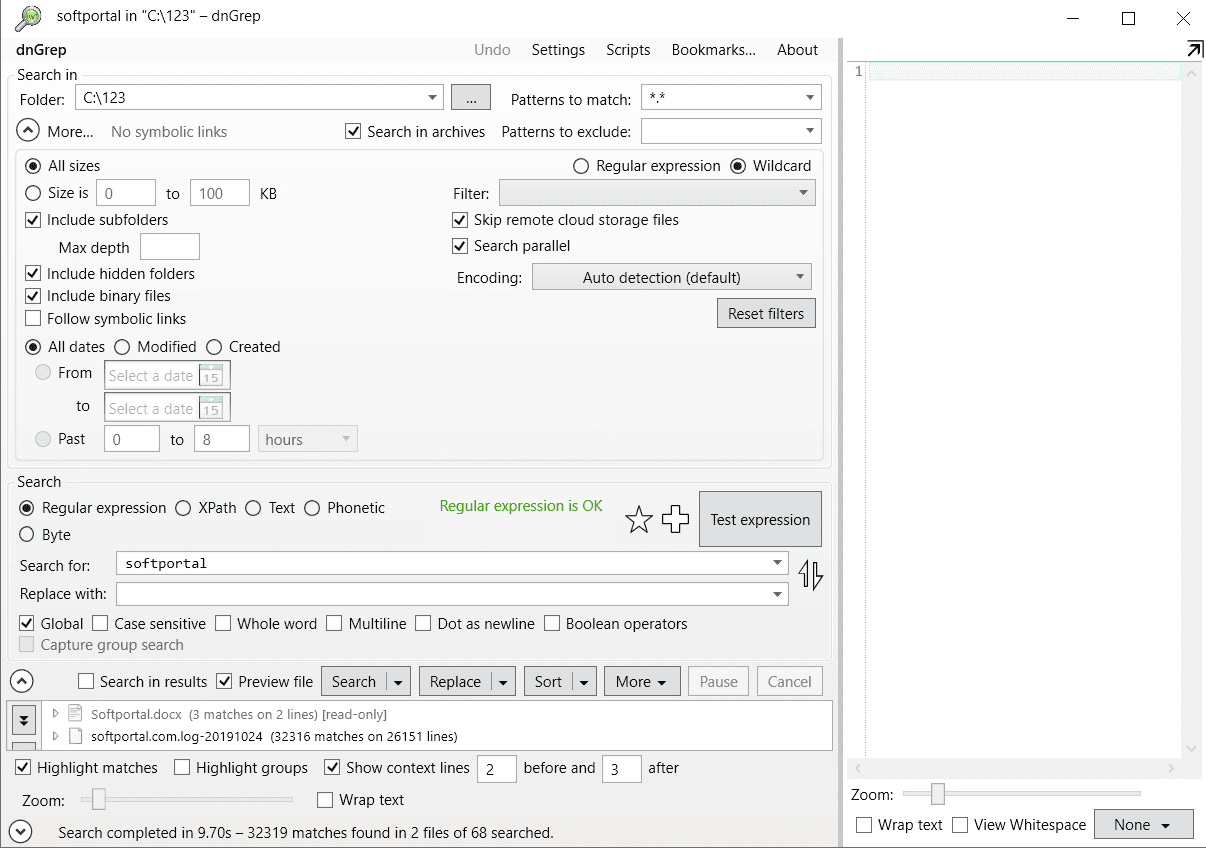Open the Filter combo box
The height and width of the screenshot is (848, 1206).
point(657,193)
